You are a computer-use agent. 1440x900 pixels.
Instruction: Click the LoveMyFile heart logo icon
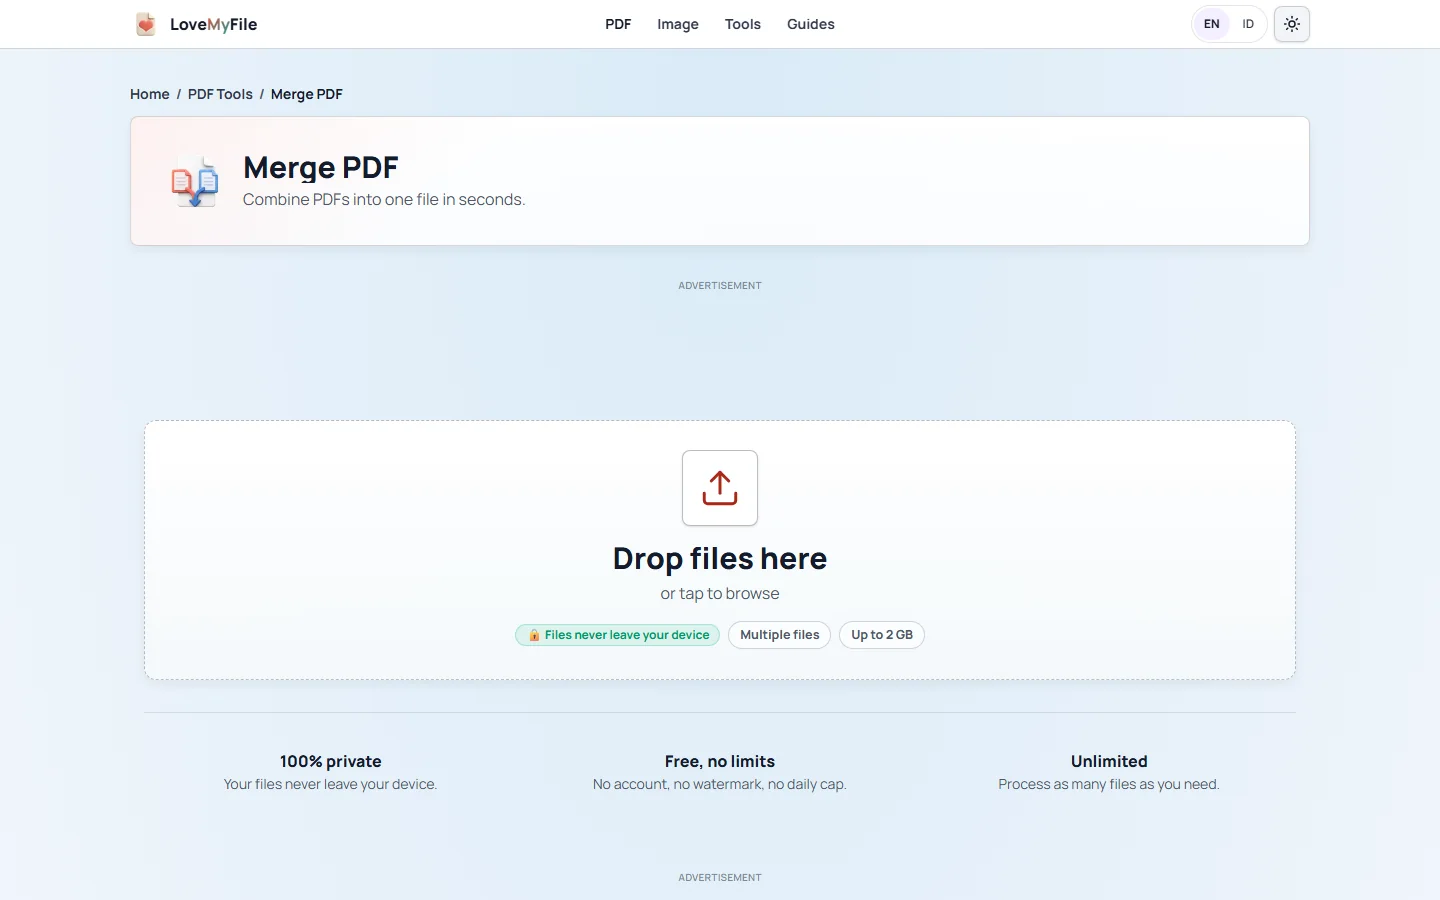[x=146, y=24]
